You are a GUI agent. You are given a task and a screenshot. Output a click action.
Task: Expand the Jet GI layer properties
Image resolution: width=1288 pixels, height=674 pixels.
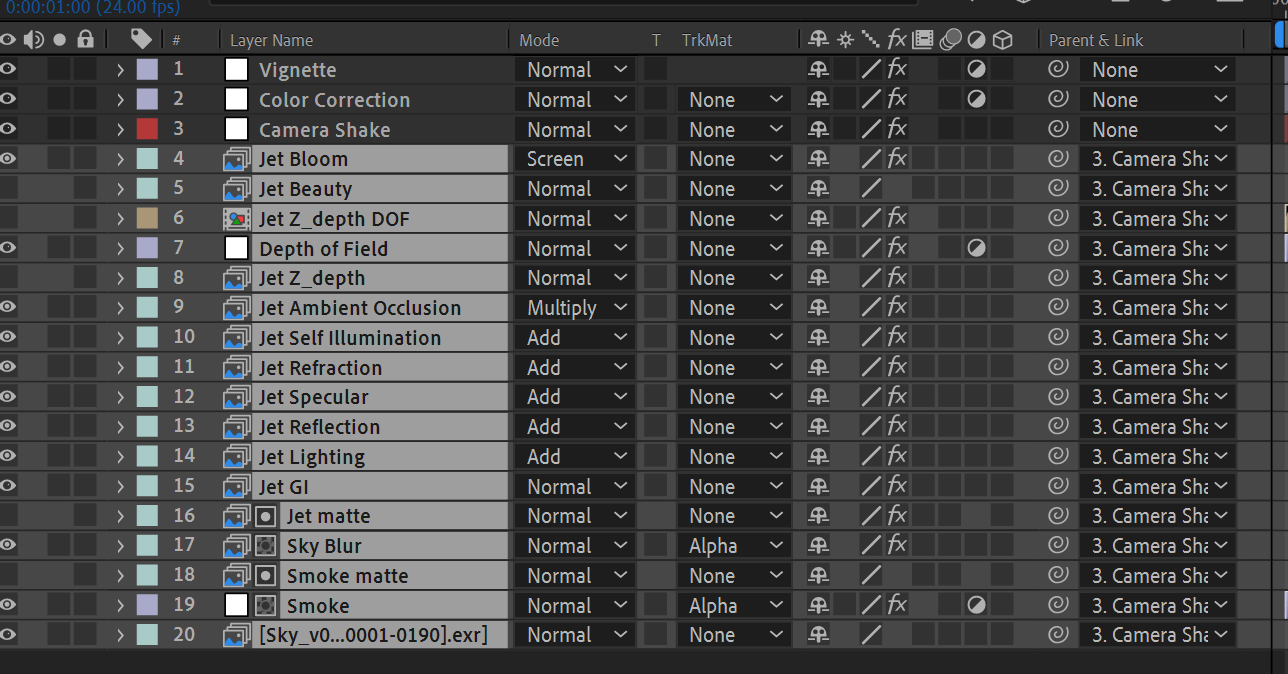click(120, 487)
